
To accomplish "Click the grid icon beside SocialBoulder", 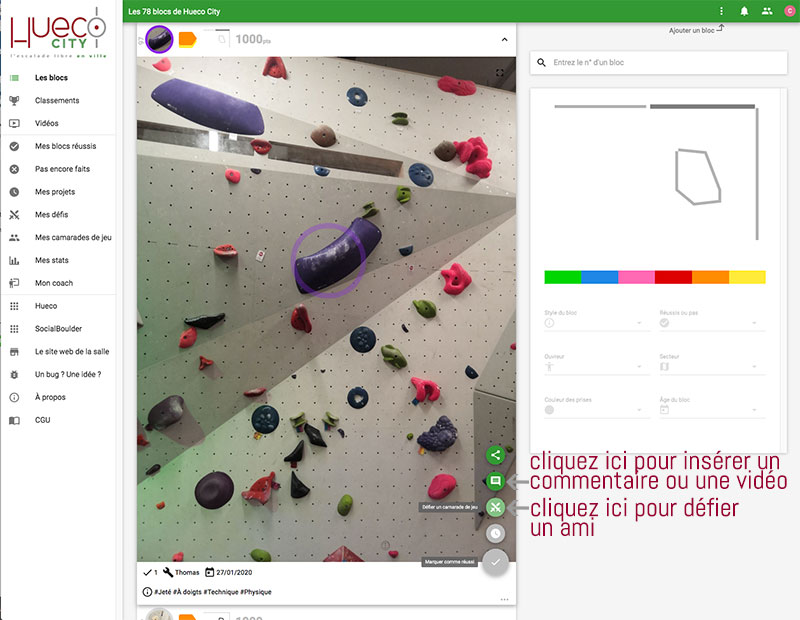I will tap(14, 329).
